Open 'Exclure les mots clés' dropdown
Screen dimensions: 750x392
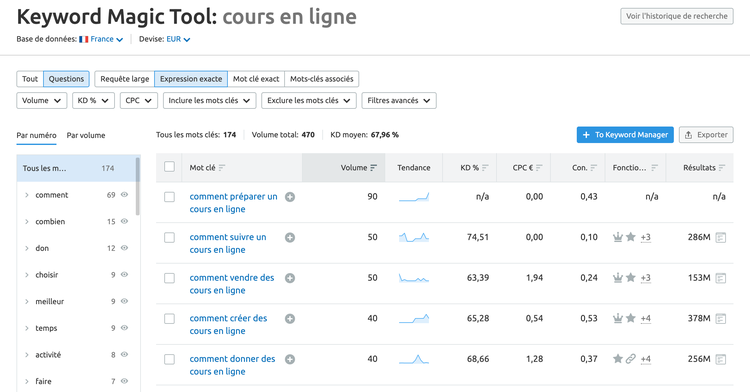click(x=309, y=101)
